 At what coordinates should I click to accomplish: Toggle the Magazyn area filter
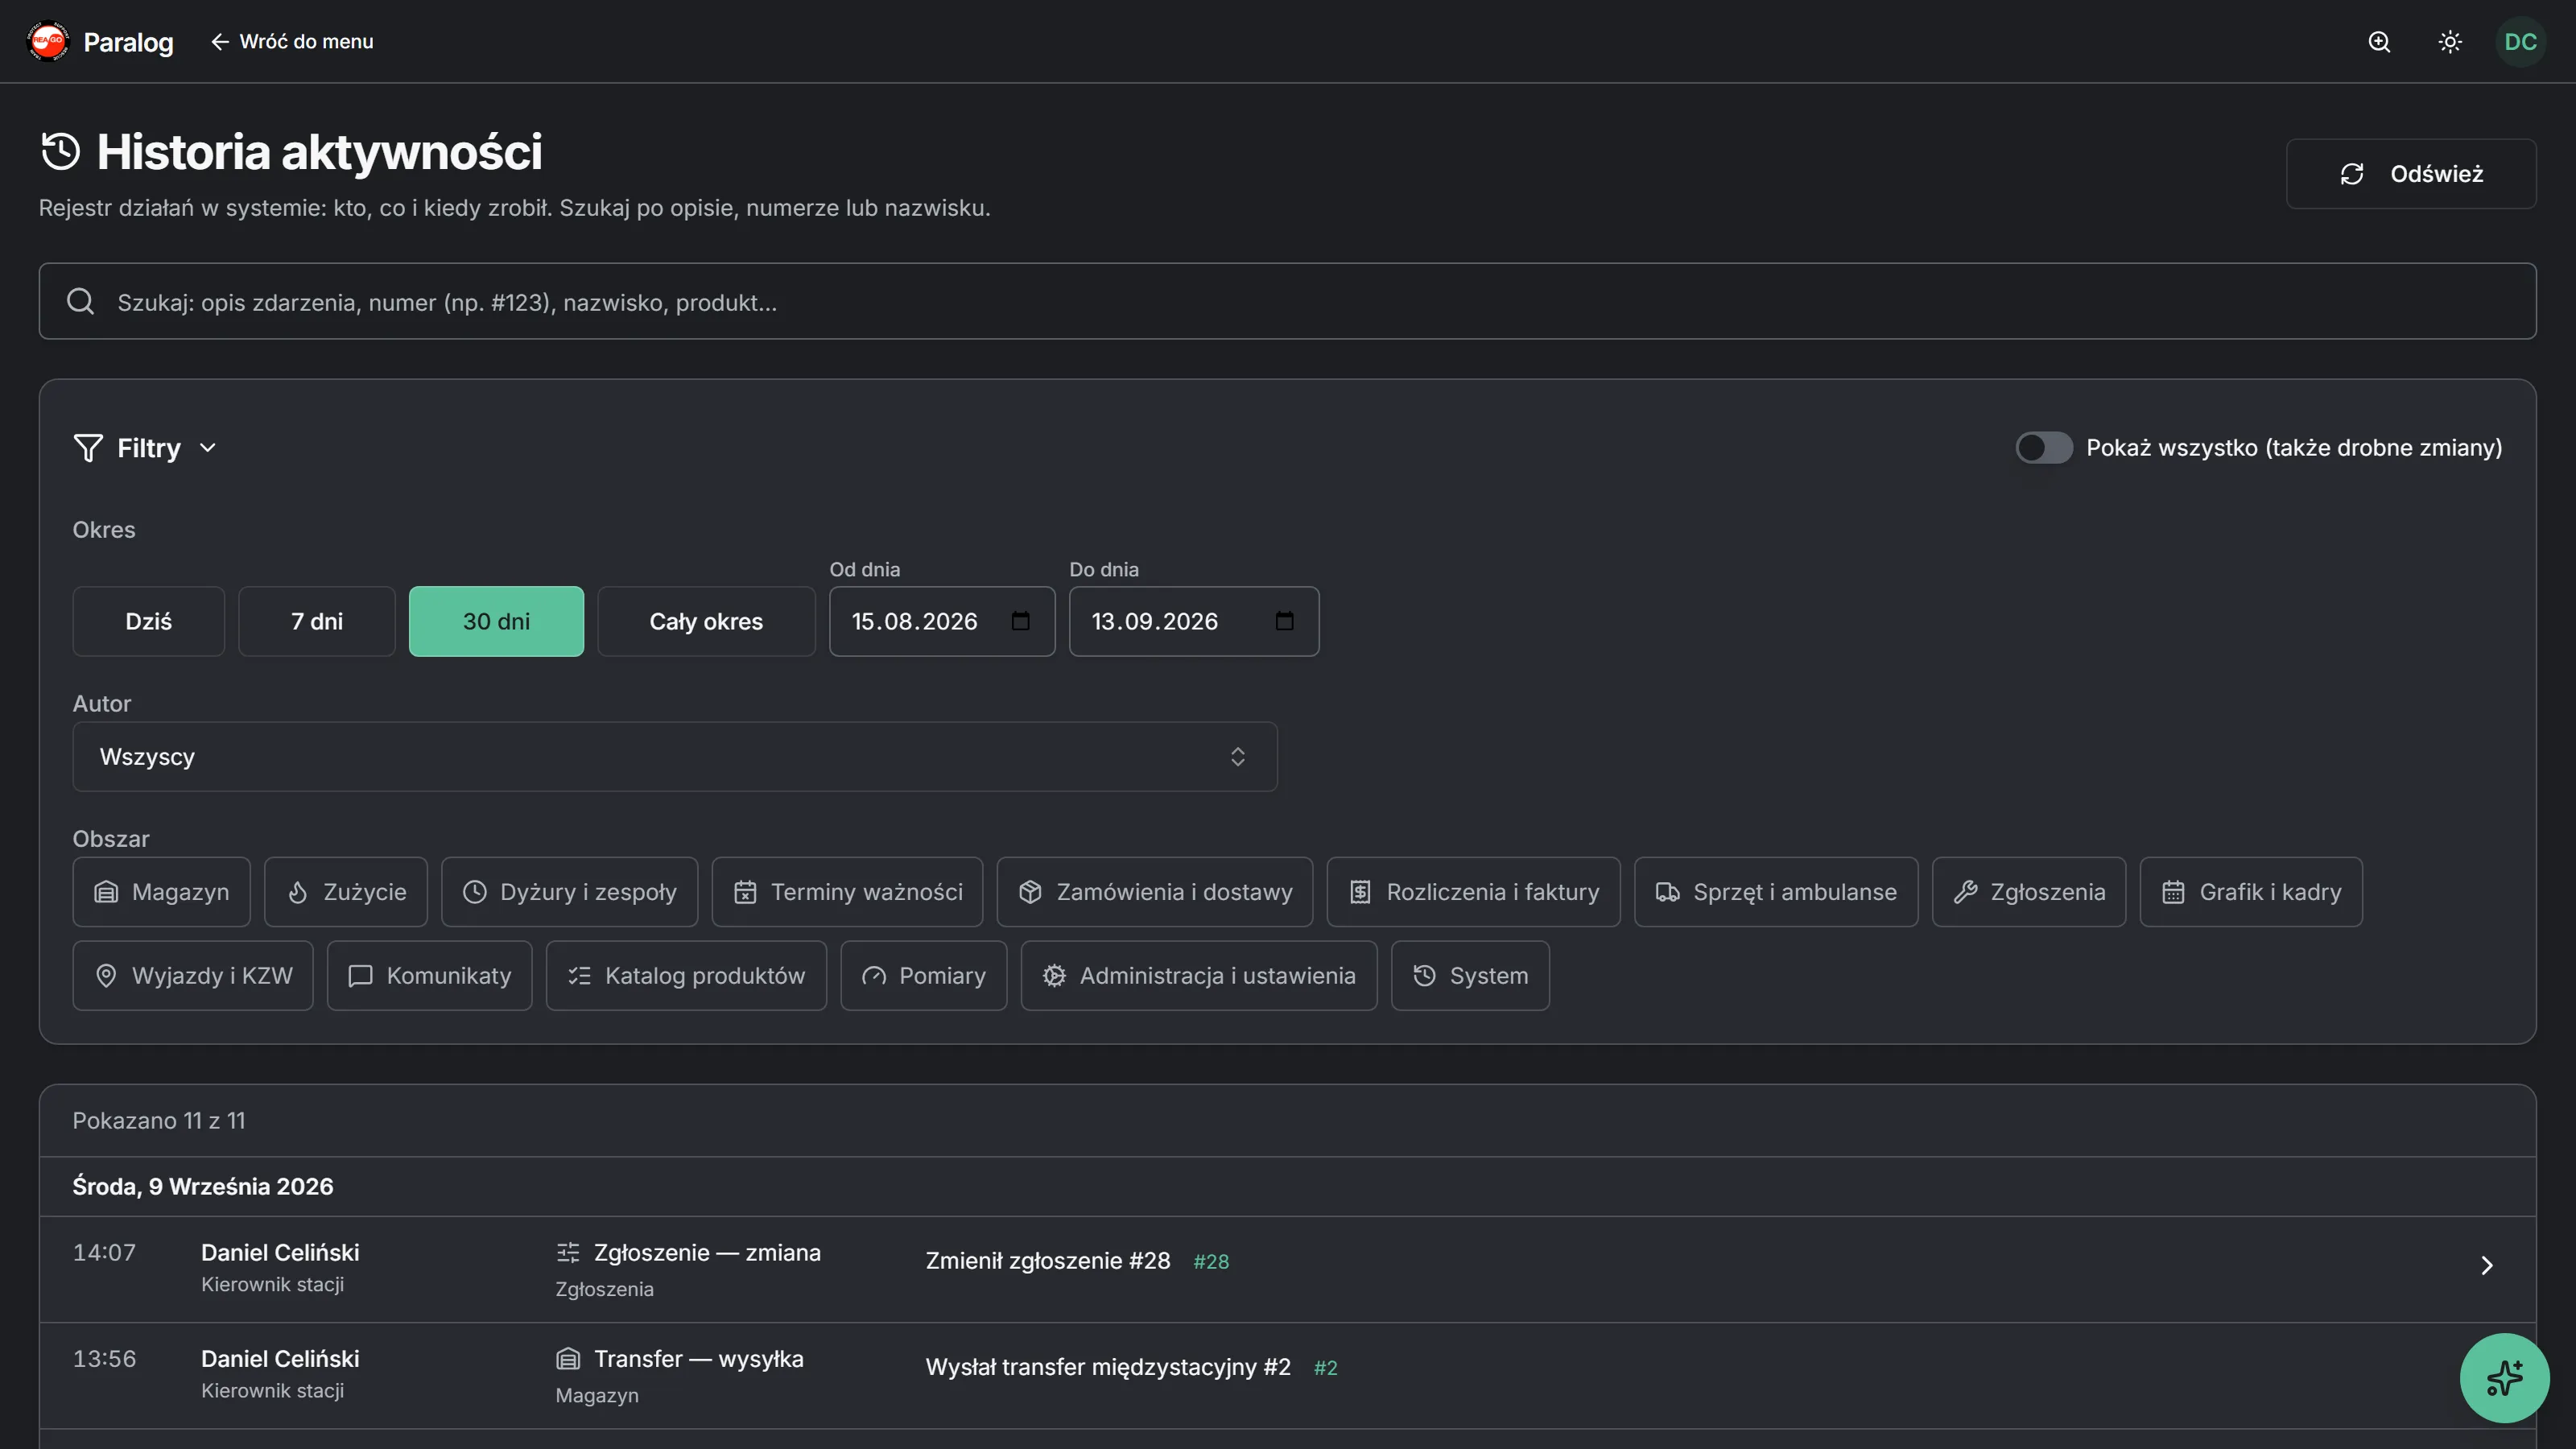point(161,892)
